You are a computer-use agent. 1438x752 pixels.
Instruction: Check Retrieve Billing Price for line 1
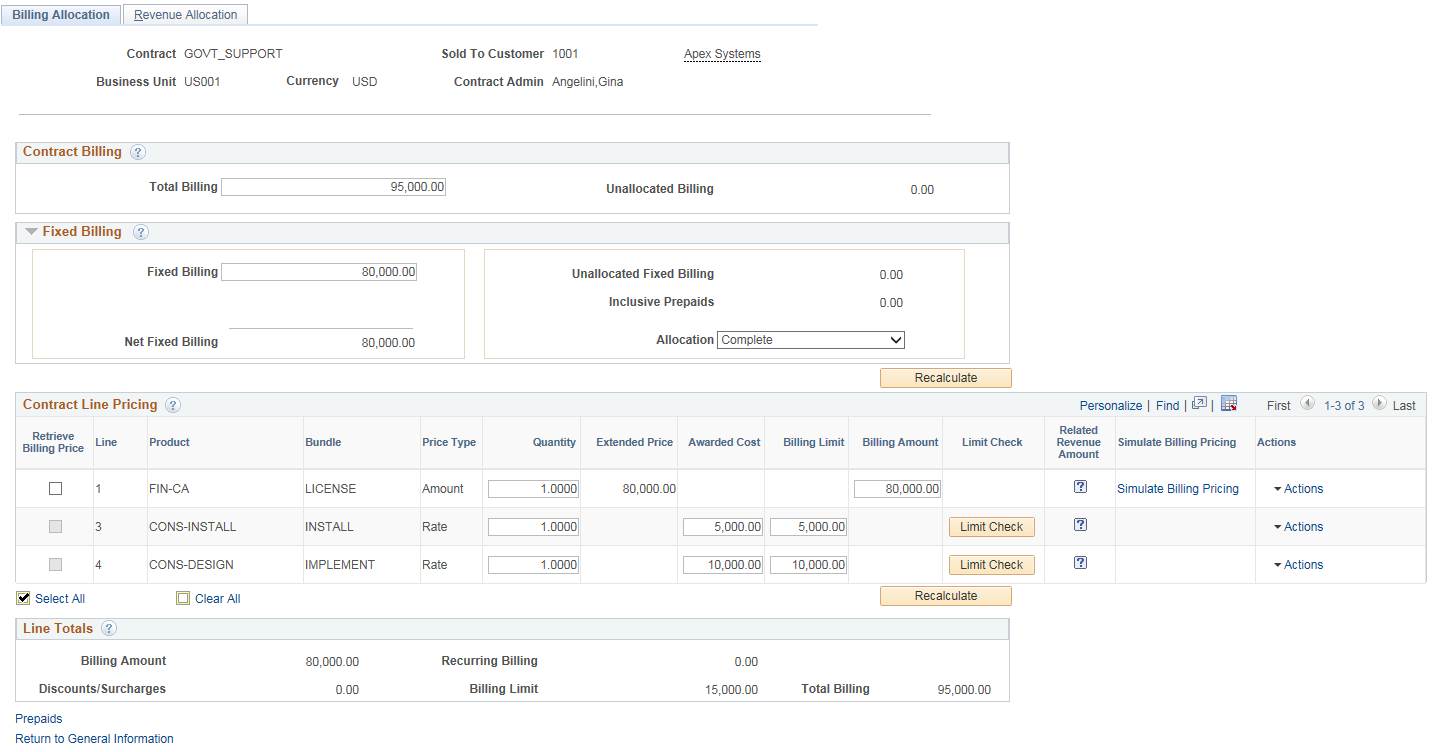point(55,488)
